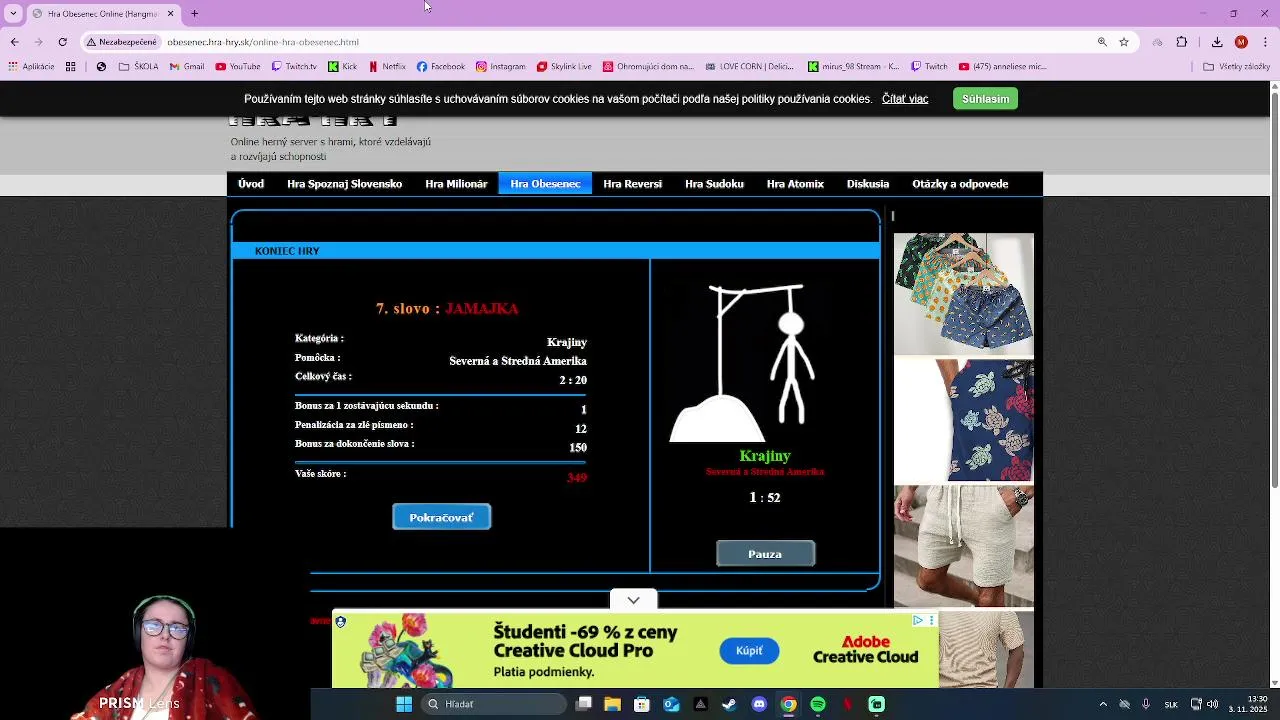The image size is (1280, 720).
Task: Open the Facebook bookmark
Action: [x=441, y=67]
